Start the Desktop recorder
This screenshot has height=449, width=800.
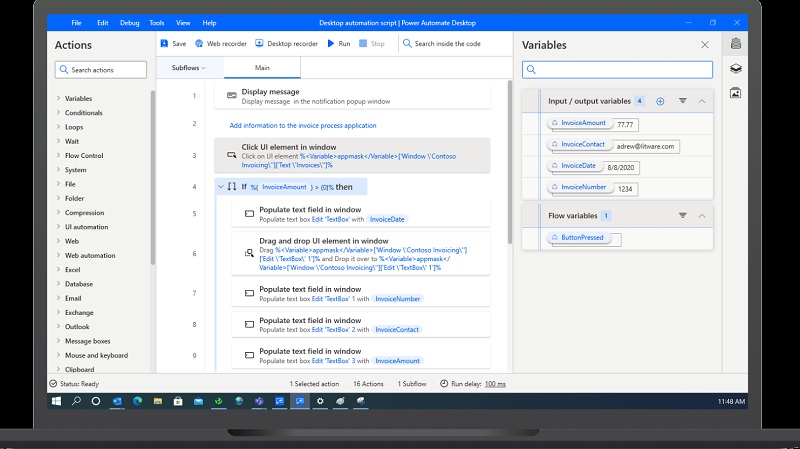[x=286, y=44]
